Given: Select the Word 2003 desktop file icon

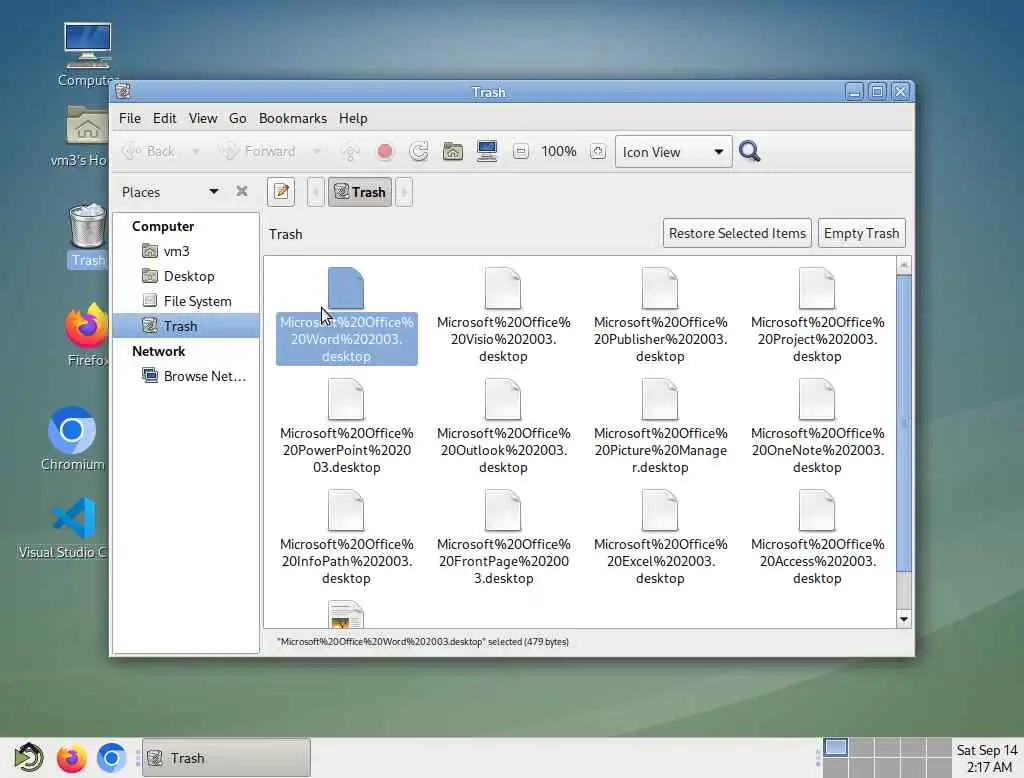Looking at the screenshot, I should coord(346,288).
